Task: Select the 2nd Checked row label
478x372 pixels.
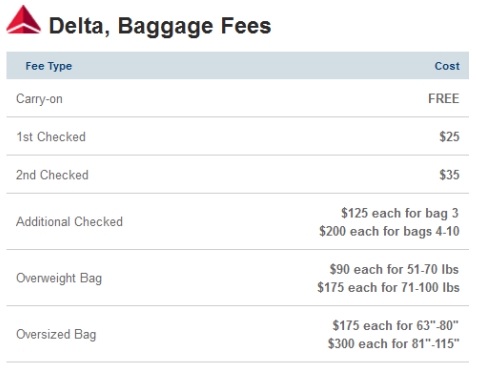Action: click(52, 175)
